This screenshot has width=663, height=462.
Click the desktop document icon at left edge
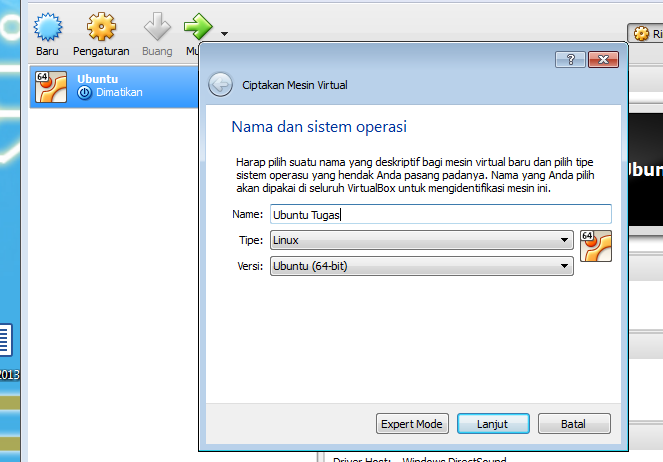[x=5, y=340]
